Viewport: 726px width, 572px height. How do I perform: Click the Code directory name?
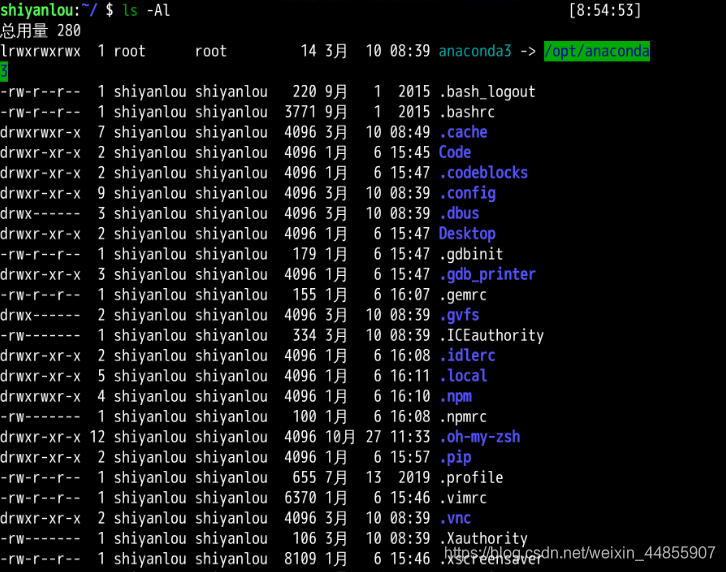pos(455,152)
